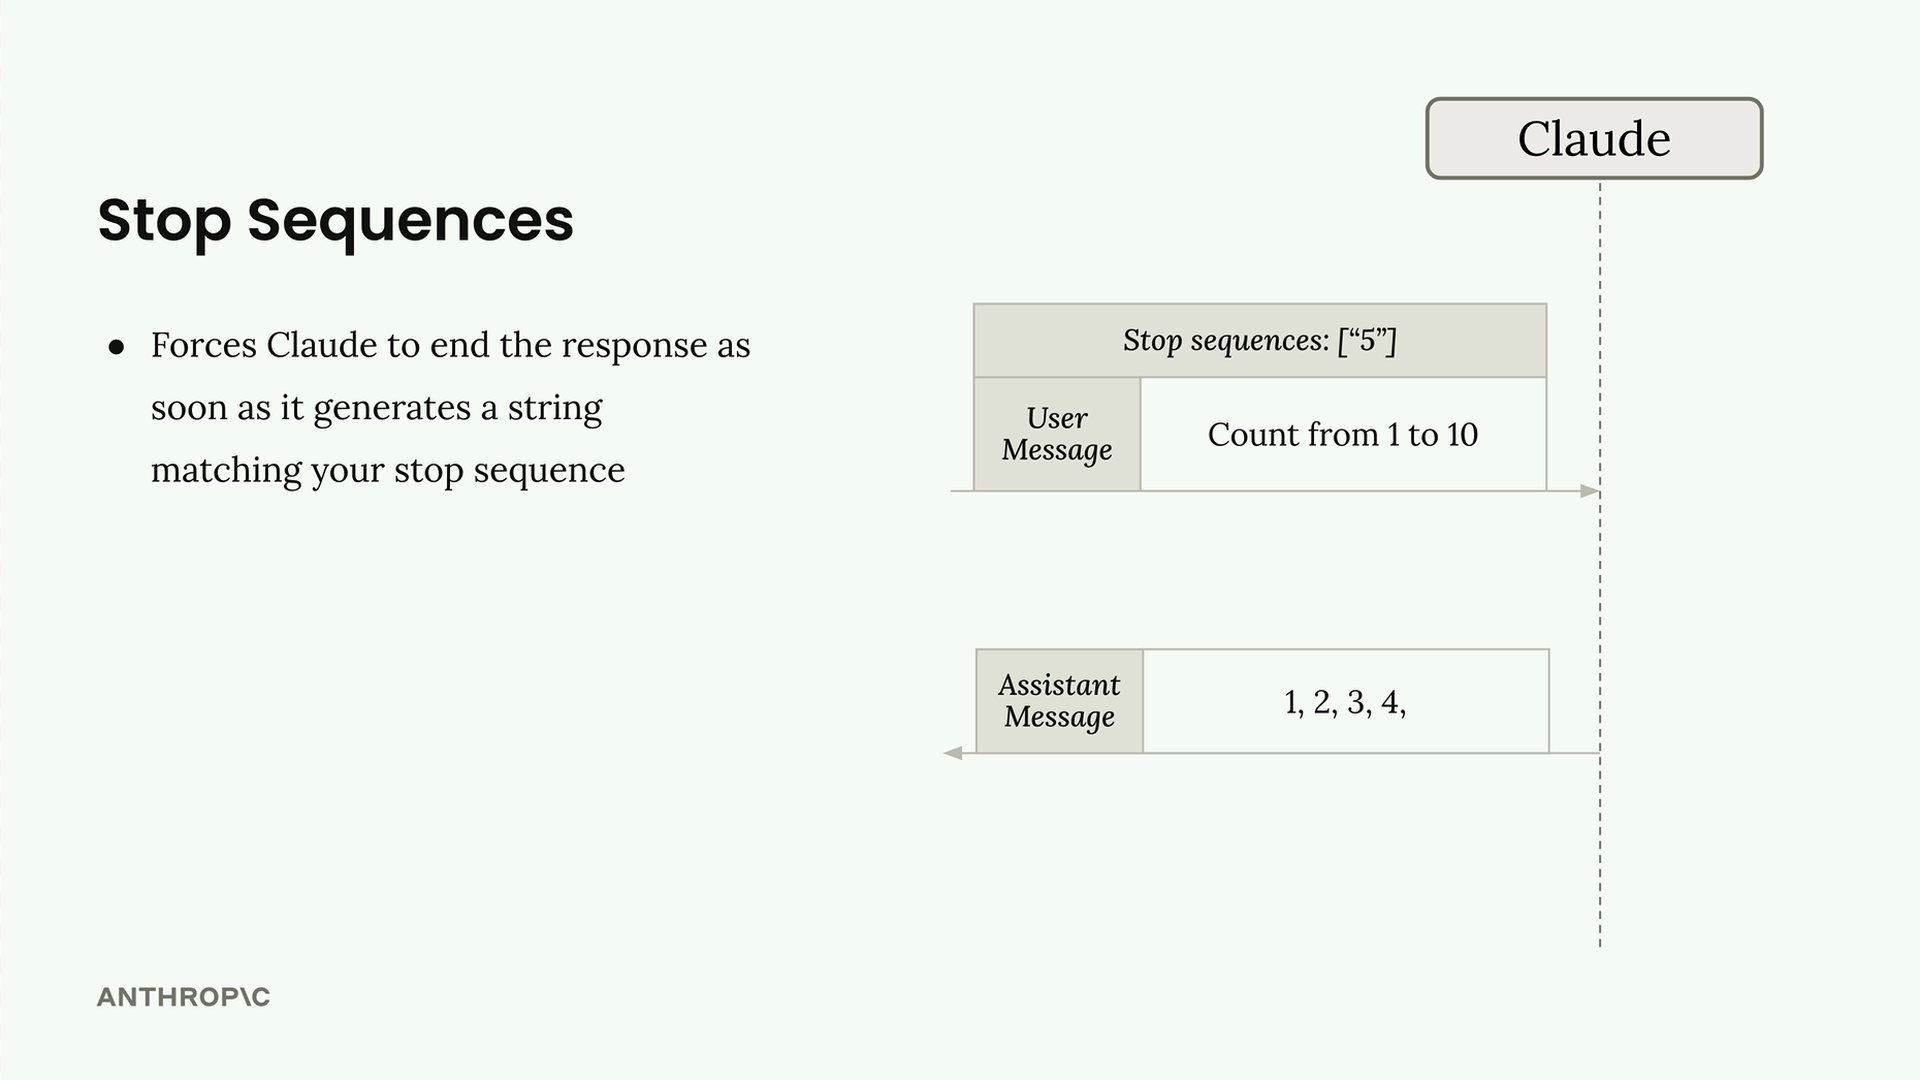Select the Stop Sequences heading
Screen dimensions: 1920x1080
[336, 222]
